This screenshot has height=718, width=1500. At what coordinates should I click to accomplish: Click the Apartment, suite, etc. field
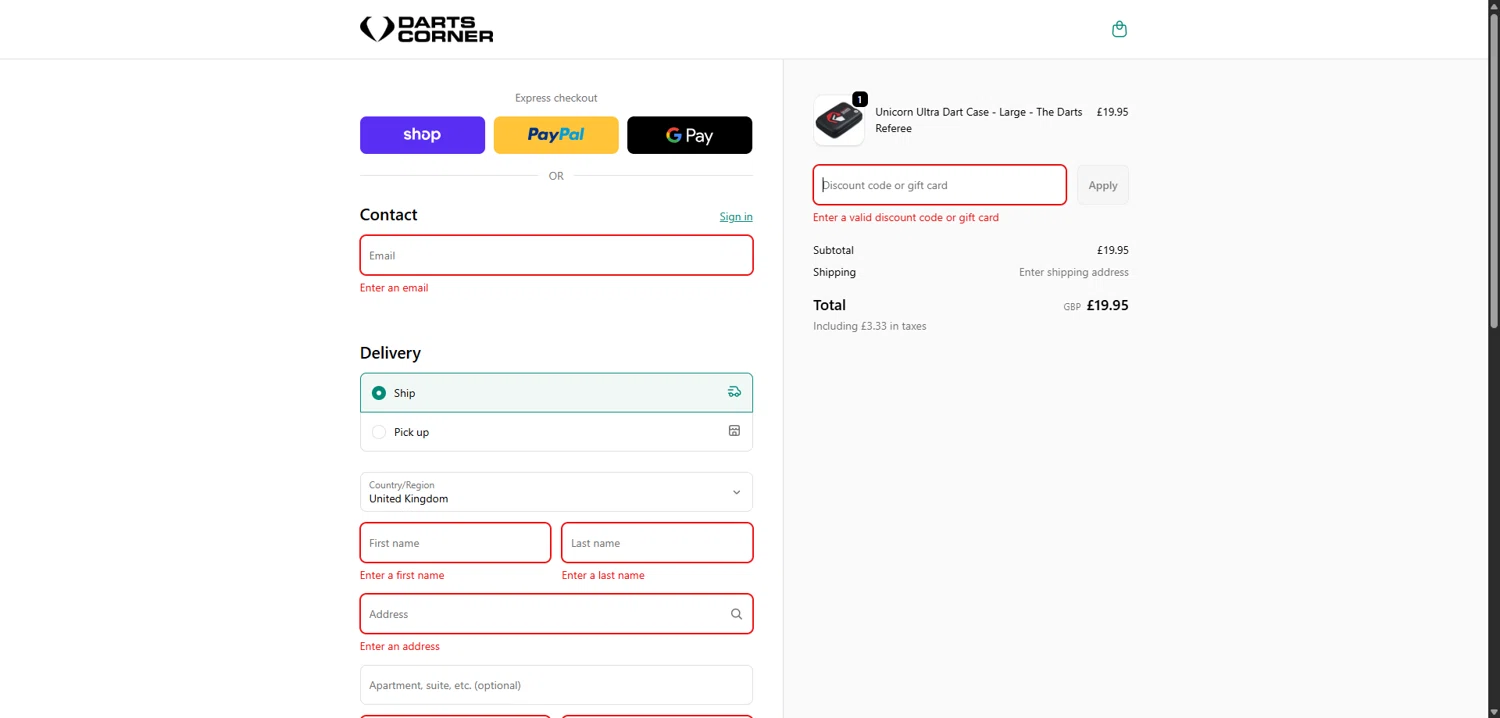coord(556,685)
